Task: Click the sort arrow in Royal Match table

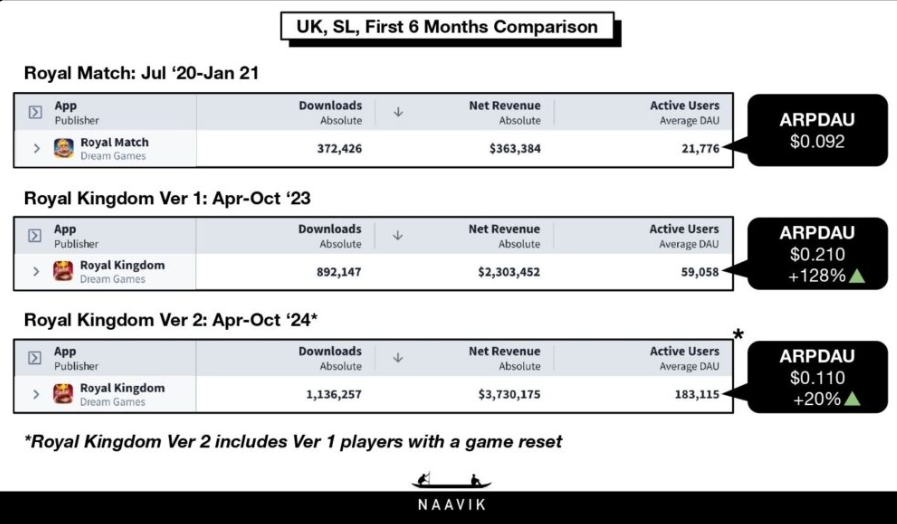Action: [x=399, y=112]
